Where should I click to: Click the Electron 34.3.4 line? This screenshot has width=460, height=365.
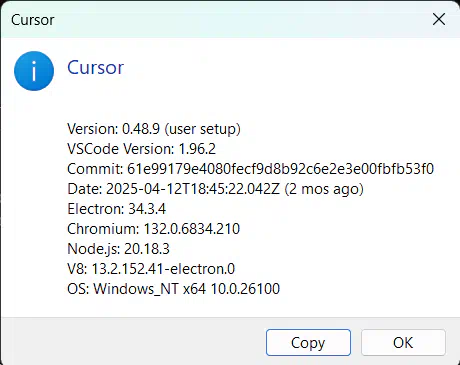pyautogui.click(x=116, y=209)
